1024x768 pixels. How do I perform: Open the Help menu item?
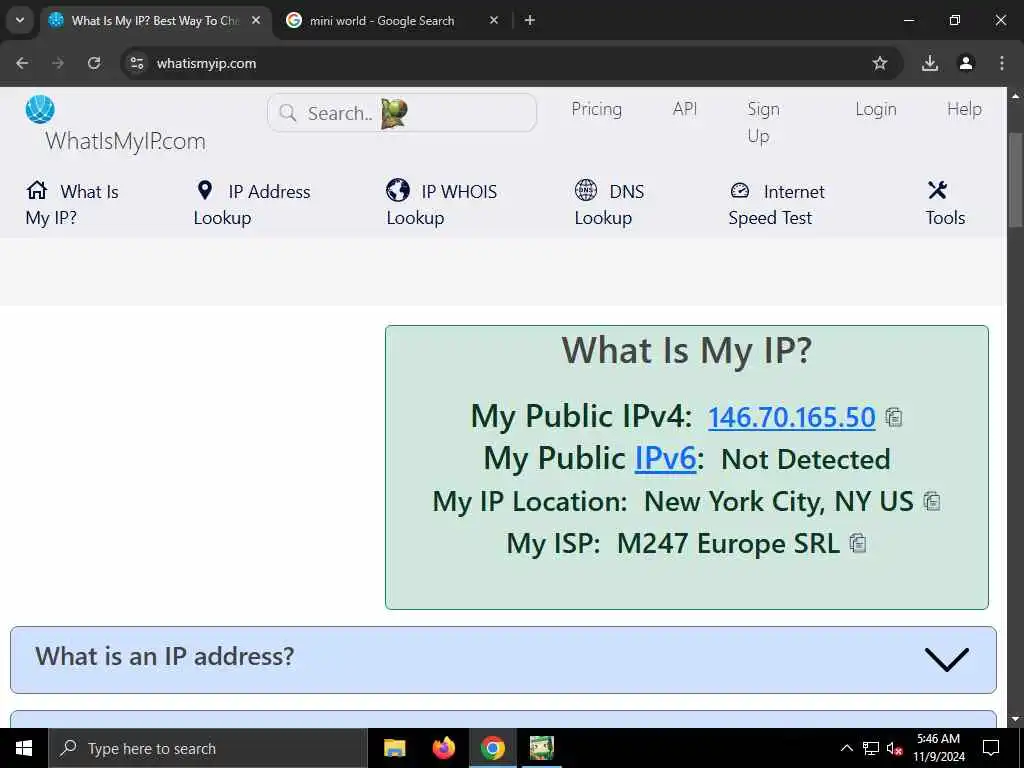pyautogui.click(x=964, y=109)
